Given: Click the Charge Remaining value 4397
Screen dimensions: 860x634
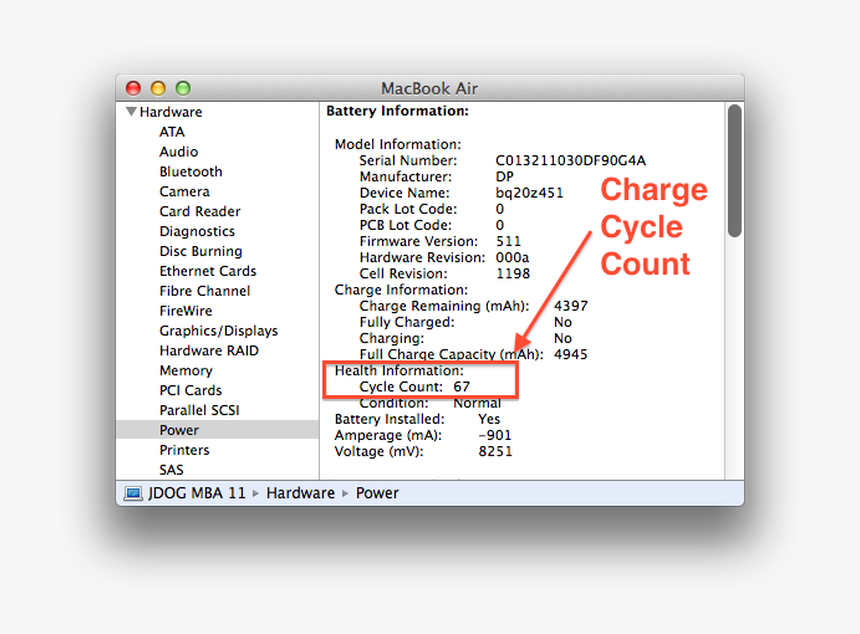Looking at the screenshot, I should tap(570, 306).
